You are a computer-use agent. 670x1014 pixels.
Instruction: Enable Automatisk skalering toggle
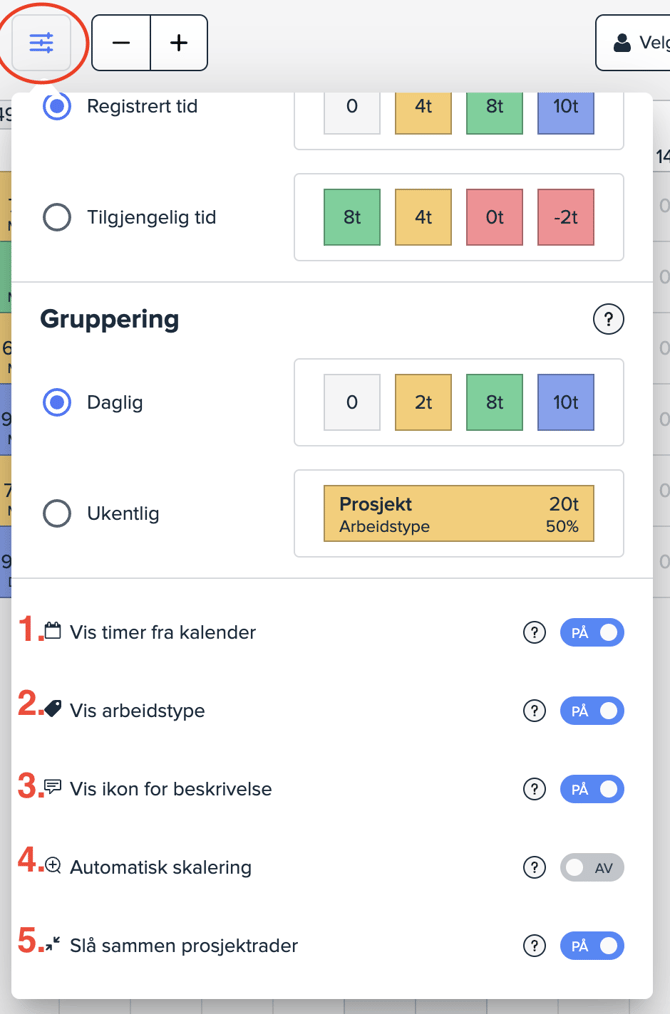click(x=592, y=867)
